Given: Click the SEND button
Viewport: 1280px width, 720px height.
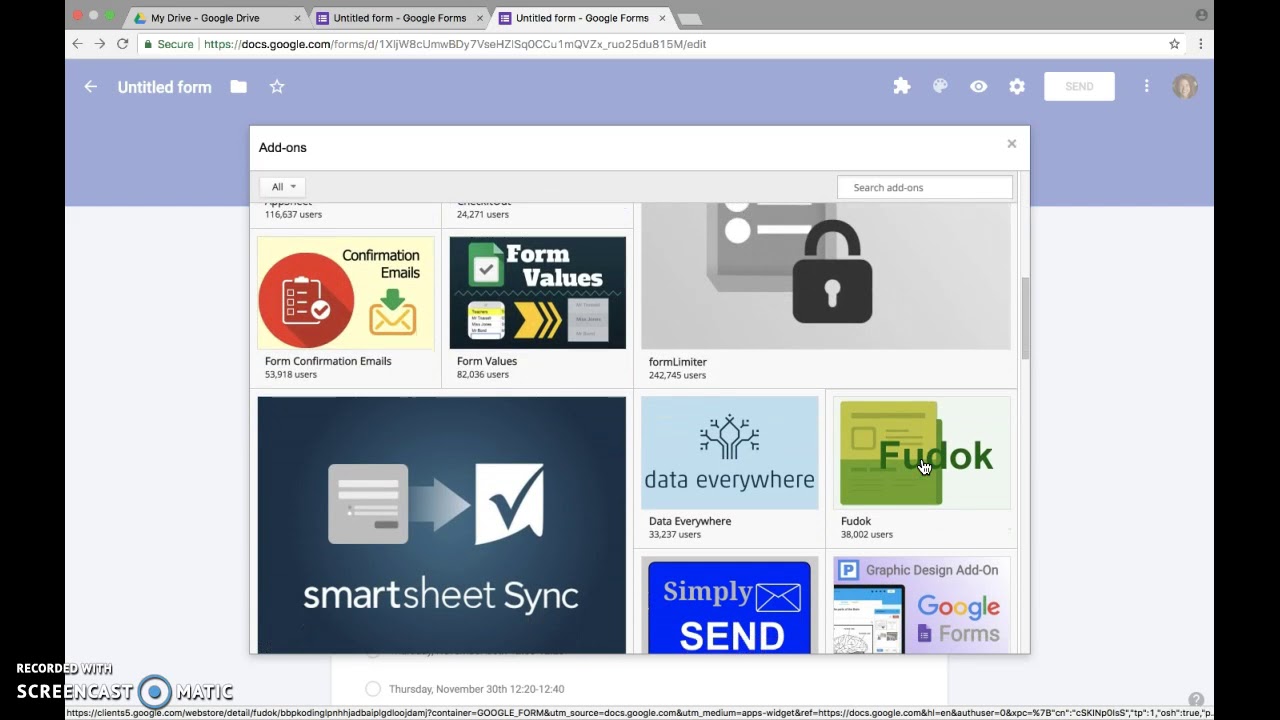Looking at the screenshot, I should coord(1079,87).
